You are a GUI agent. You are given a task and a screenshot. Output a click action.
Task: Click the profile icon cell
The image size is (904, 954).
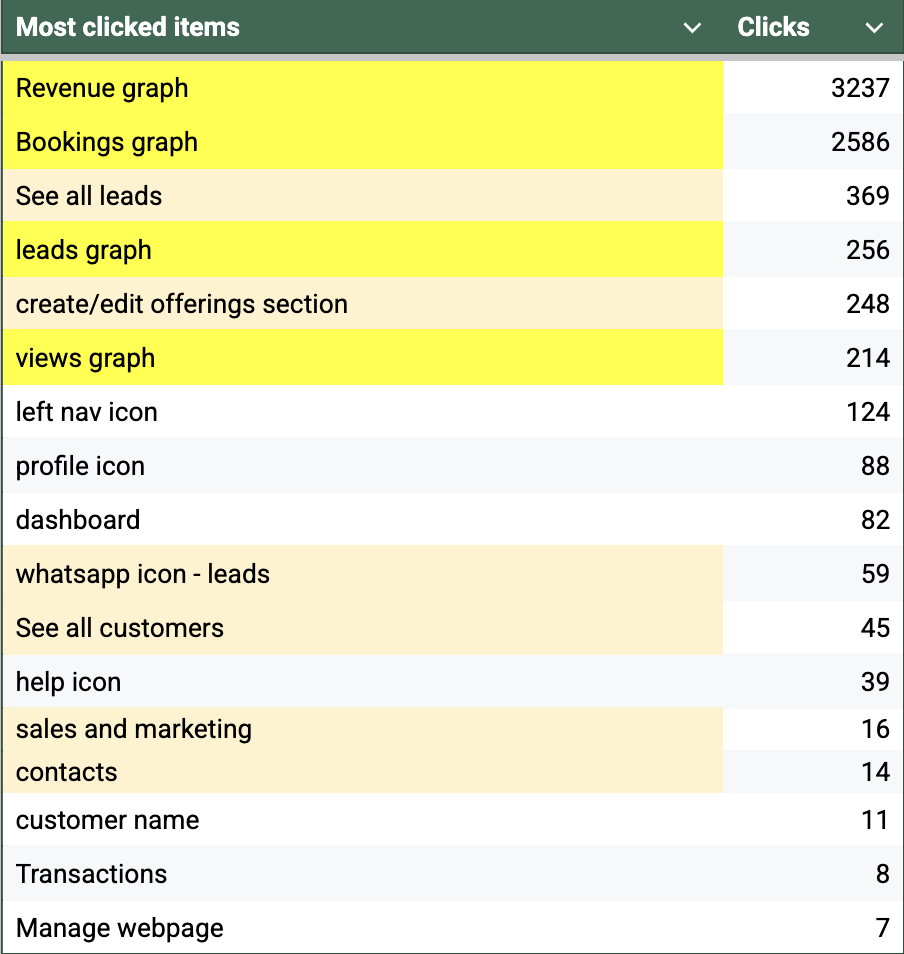pos(80,466)
